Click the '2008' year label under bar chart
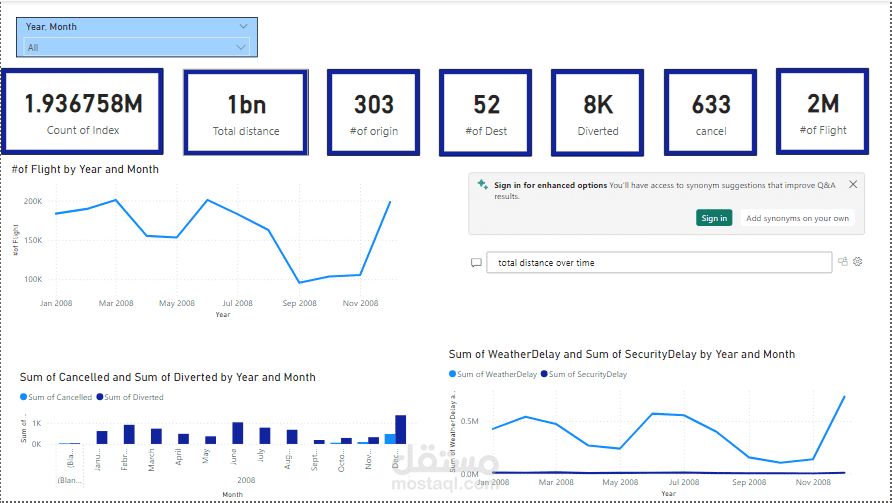 [x=246, y=480]
